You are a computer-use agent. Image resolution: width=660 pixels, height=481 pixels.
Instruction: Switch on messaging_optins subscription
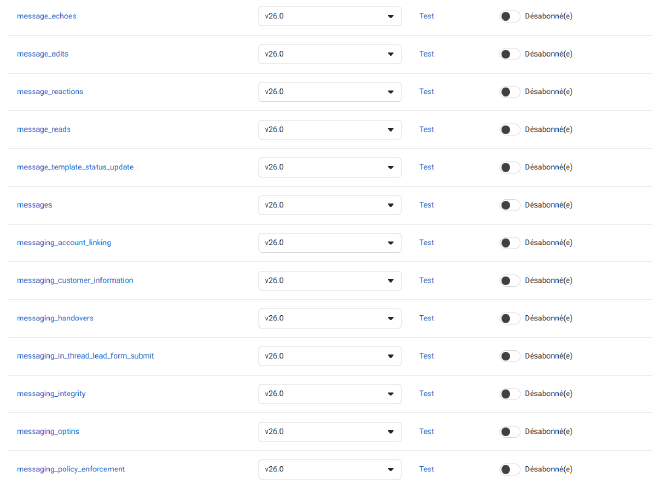point(510,432)
